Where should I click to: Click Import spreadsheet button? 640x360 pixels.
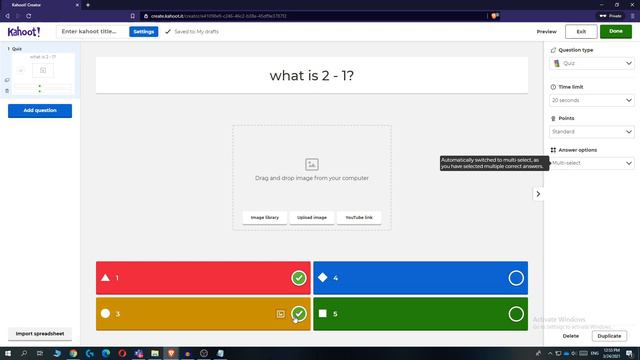click(40, 333)
